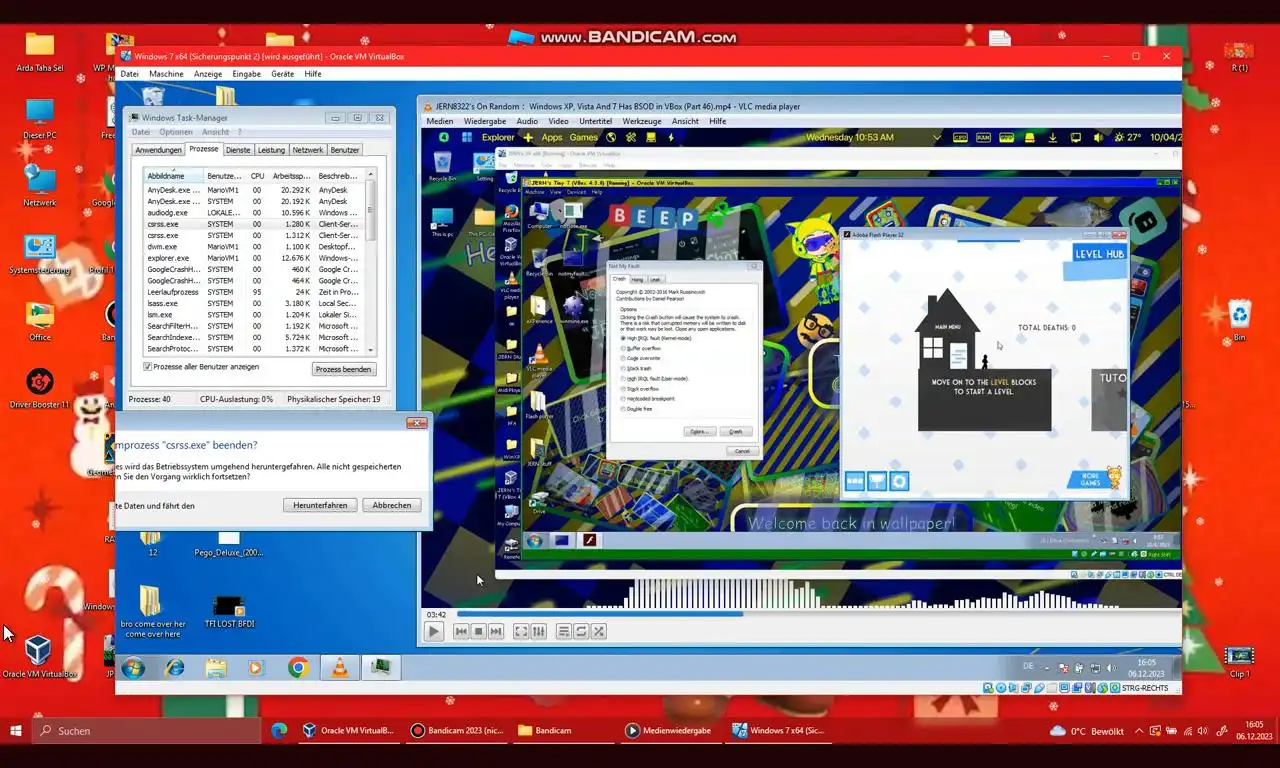This screenshot has height=768, width=1280.
Task: Stop VLC playback with the stop button
Action: coord(478,631)
